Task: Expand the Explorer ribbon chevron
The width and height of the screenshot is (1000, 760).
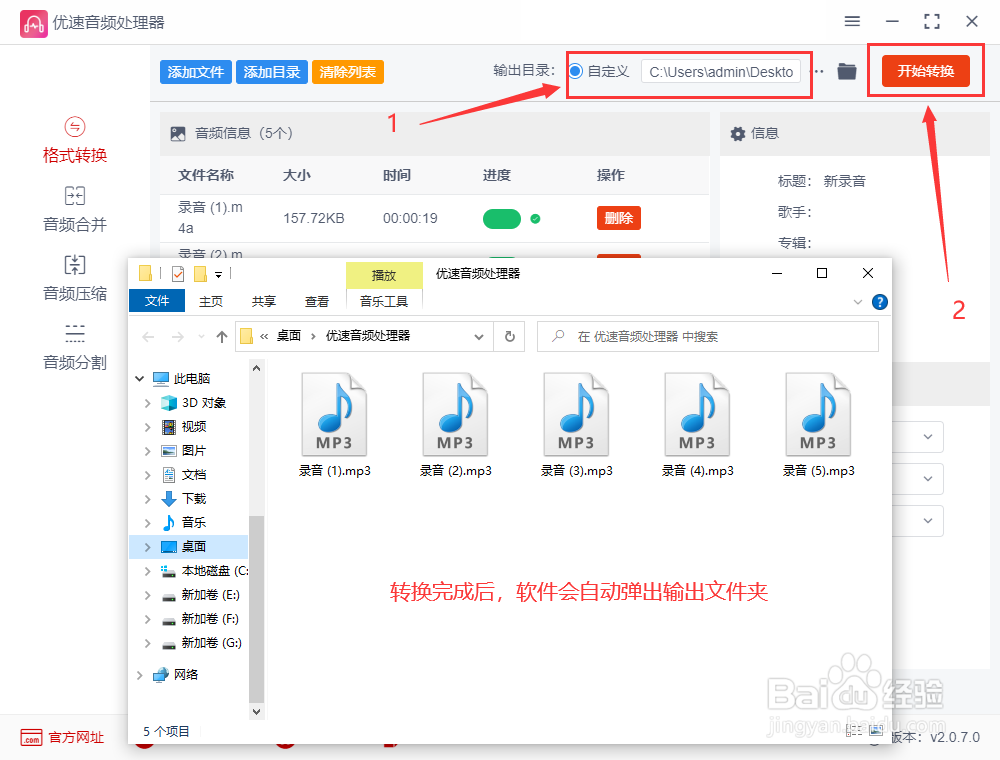Action: (x=858, y=302)
